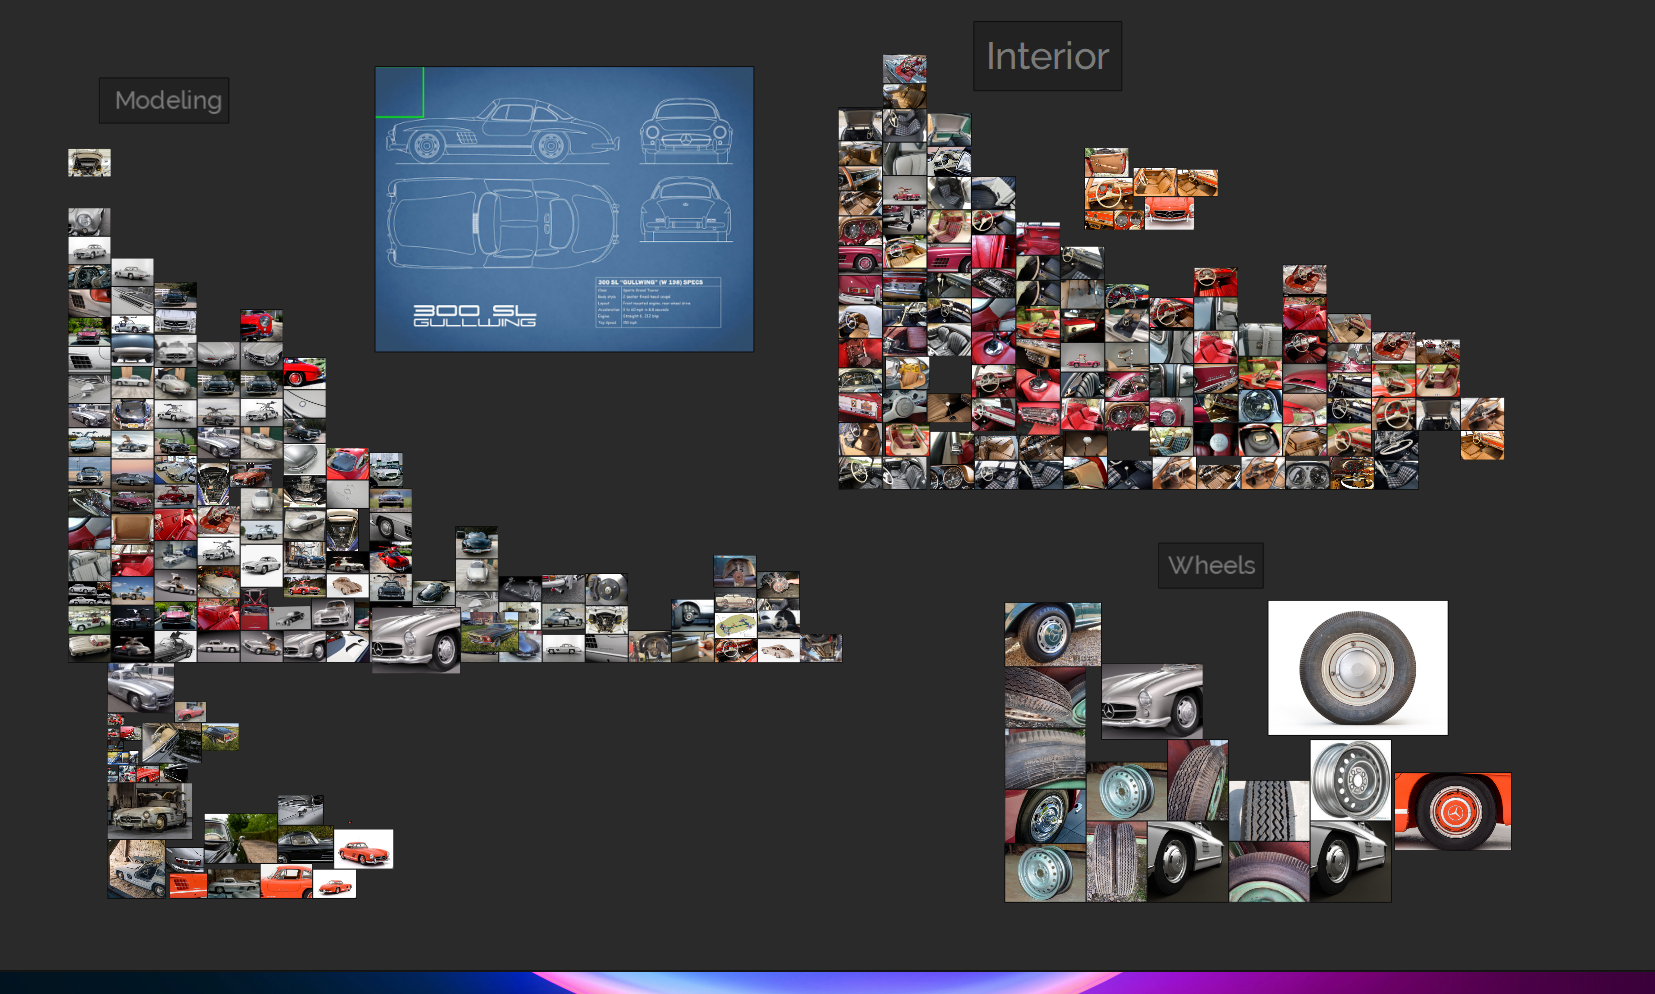Select the Wheels group label
Viewport: 1655px width, 994px height.
1211,566
